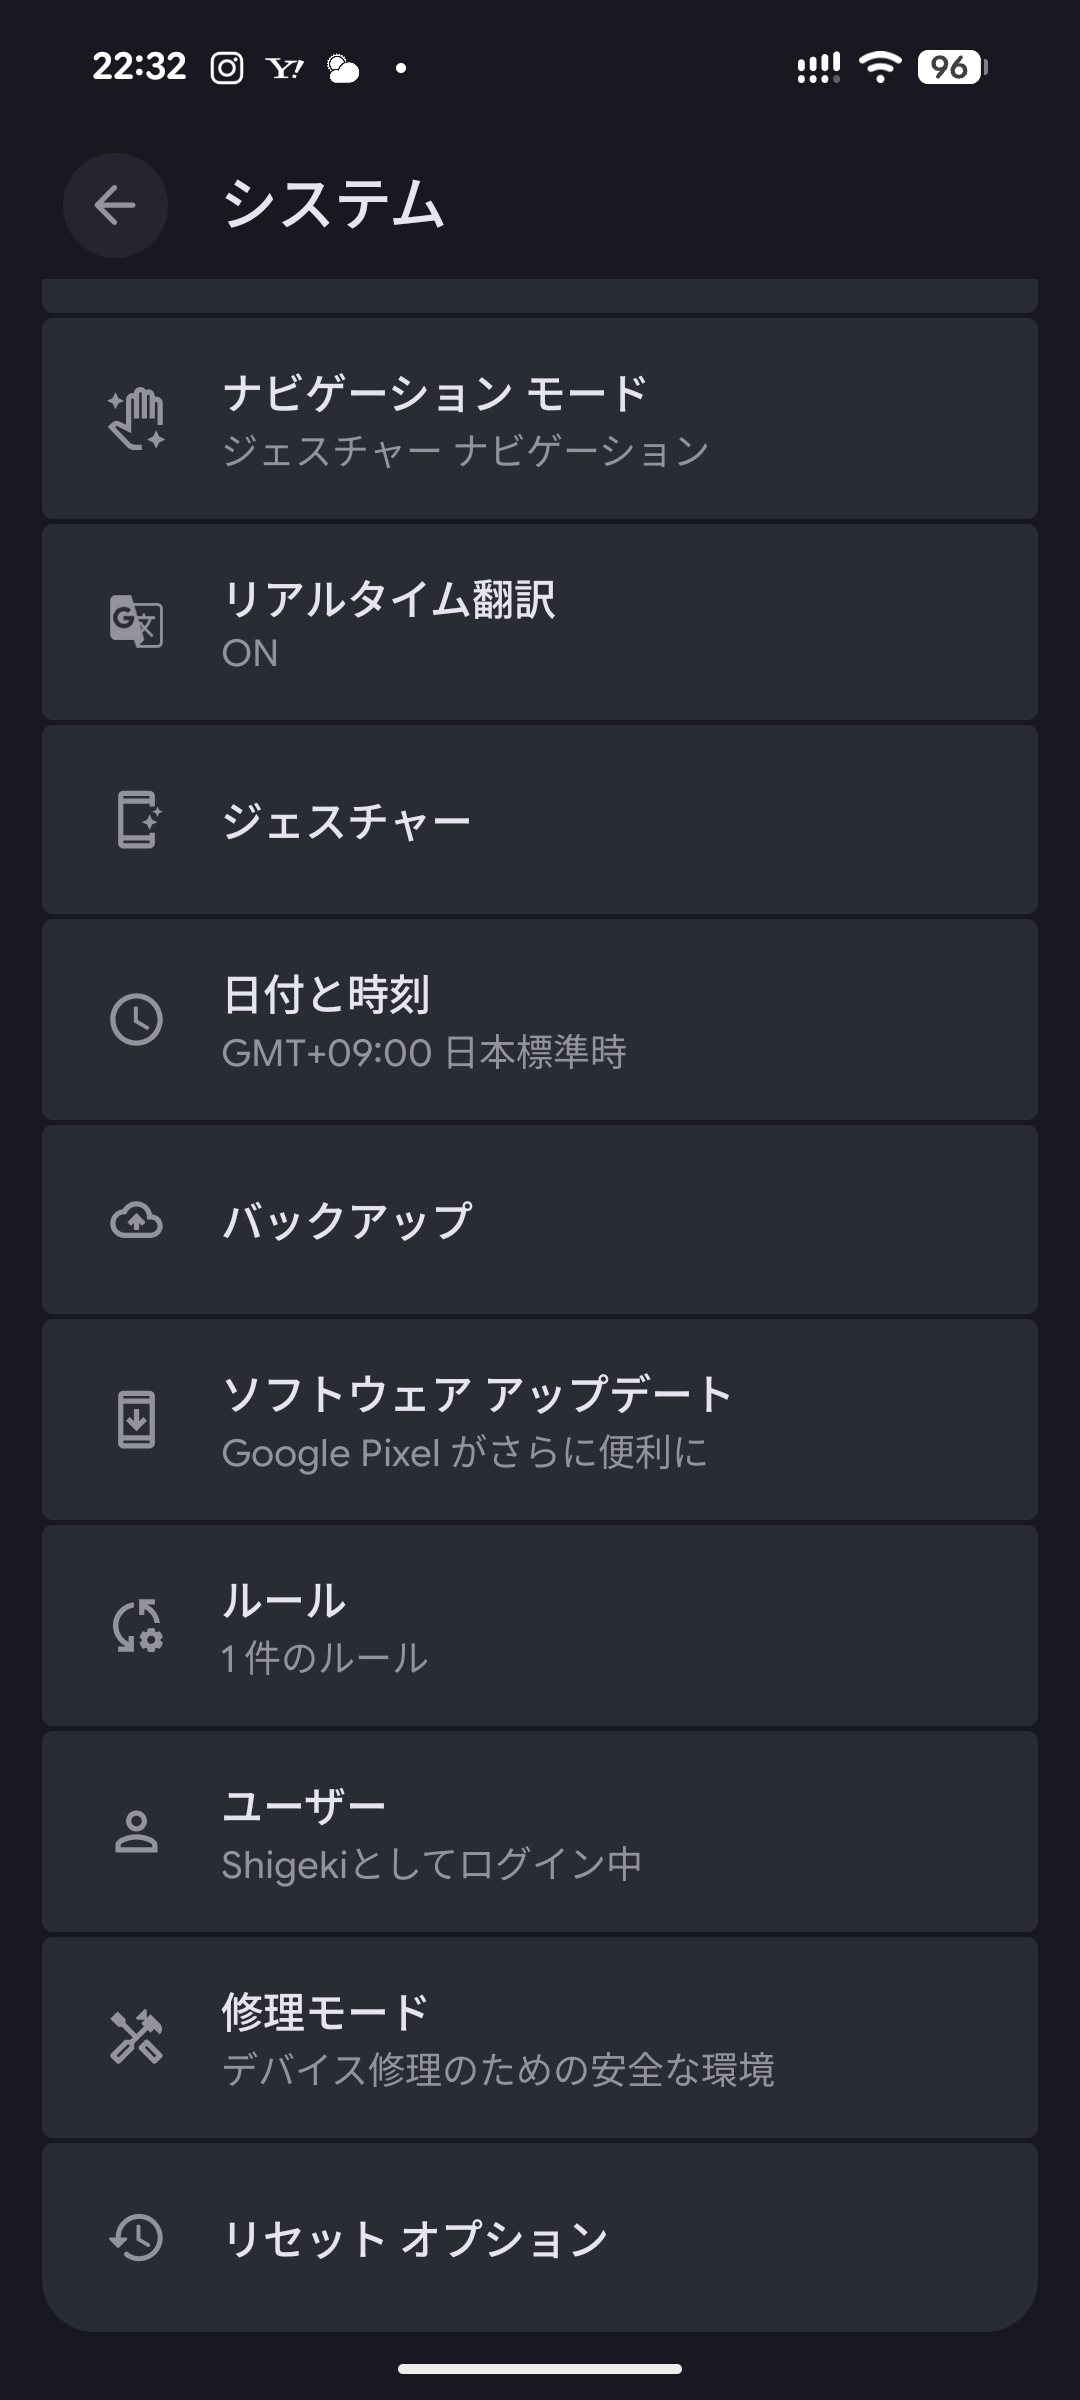Tap the user profile person icon
This screenshot has width=1080, height=2400.
coord(136,1832)
